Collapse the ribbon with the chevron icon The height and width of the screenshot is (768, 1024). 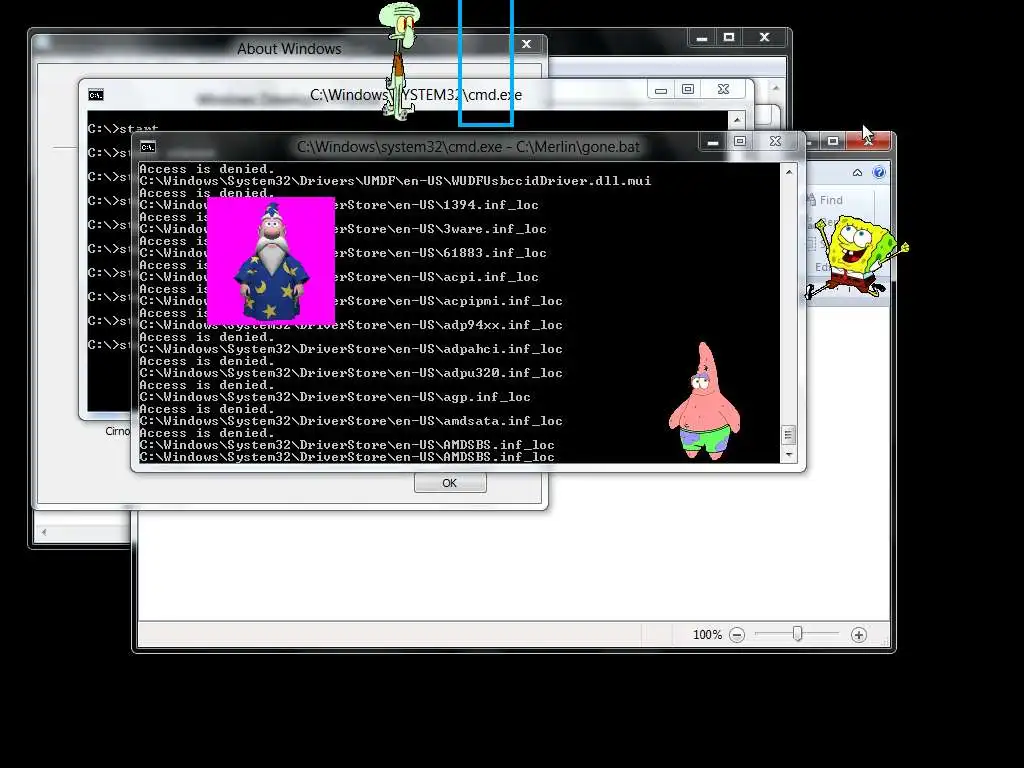click(x=857, y=173)
